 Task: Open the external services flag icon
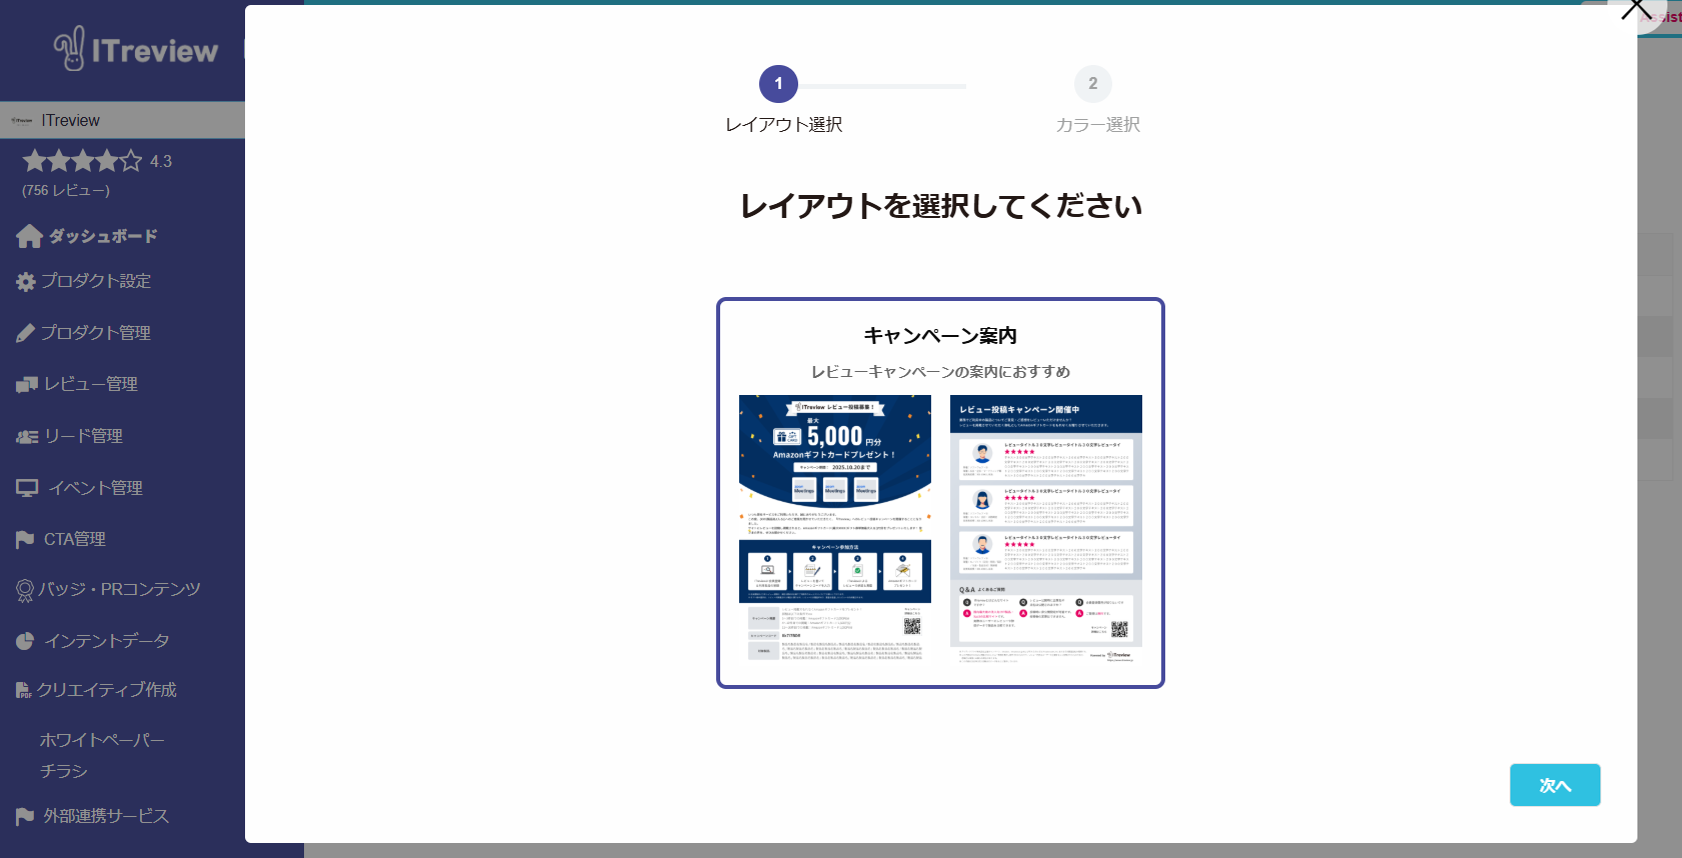point(25,817)
